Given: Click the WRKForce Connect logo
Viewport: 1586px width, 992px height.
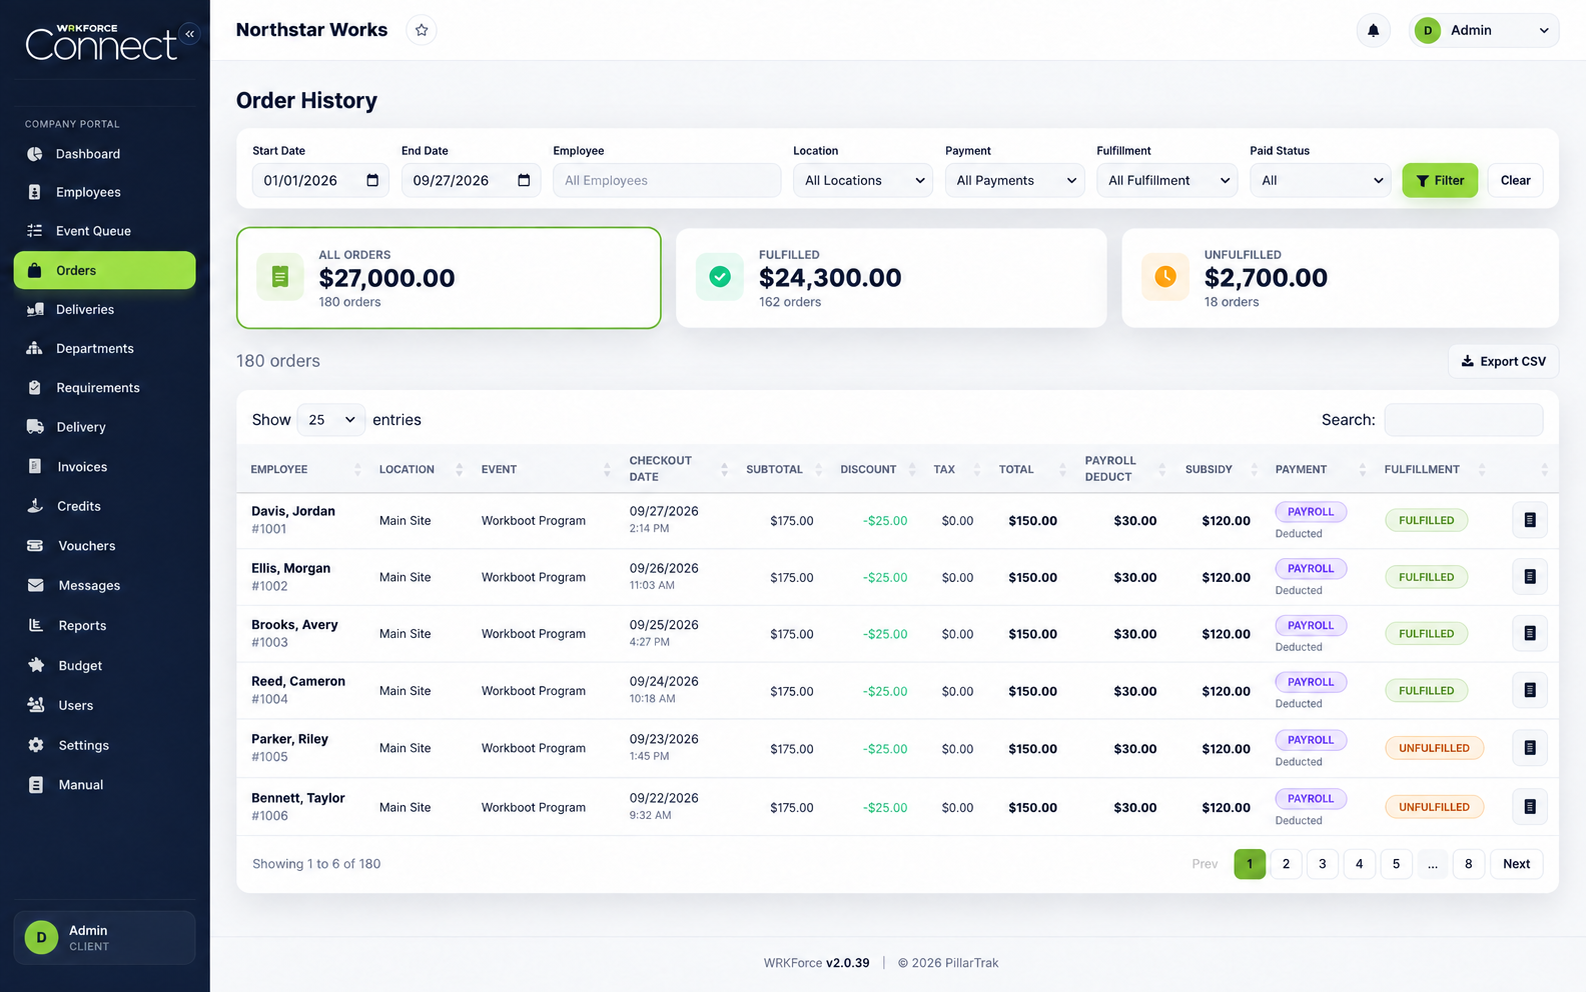Looking at the screenshot, I should 100,43.
